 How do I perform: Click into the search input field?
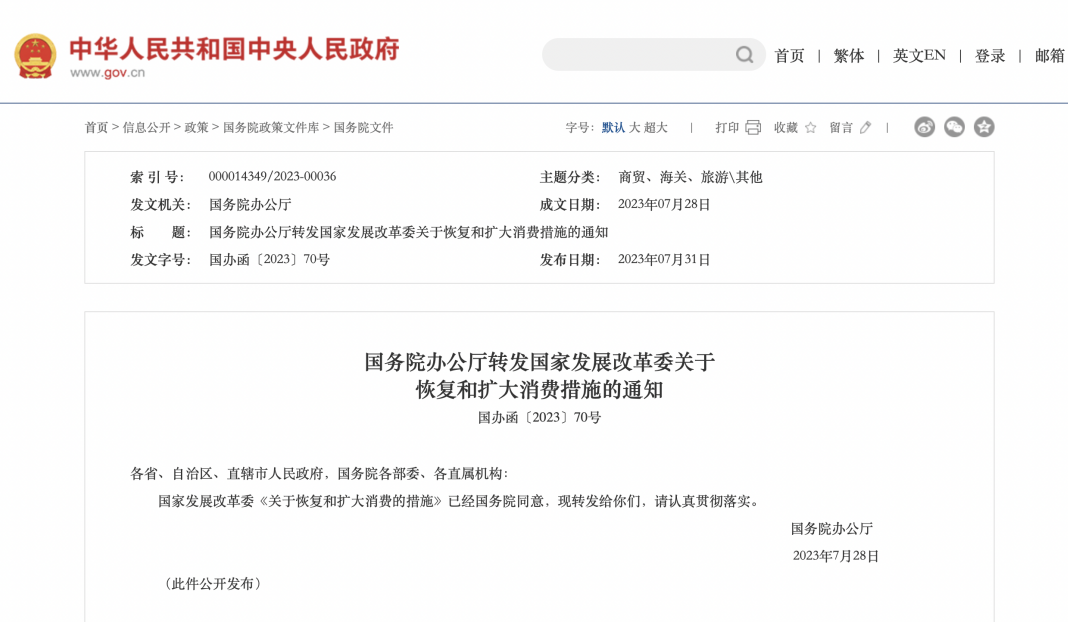[639, 54]
